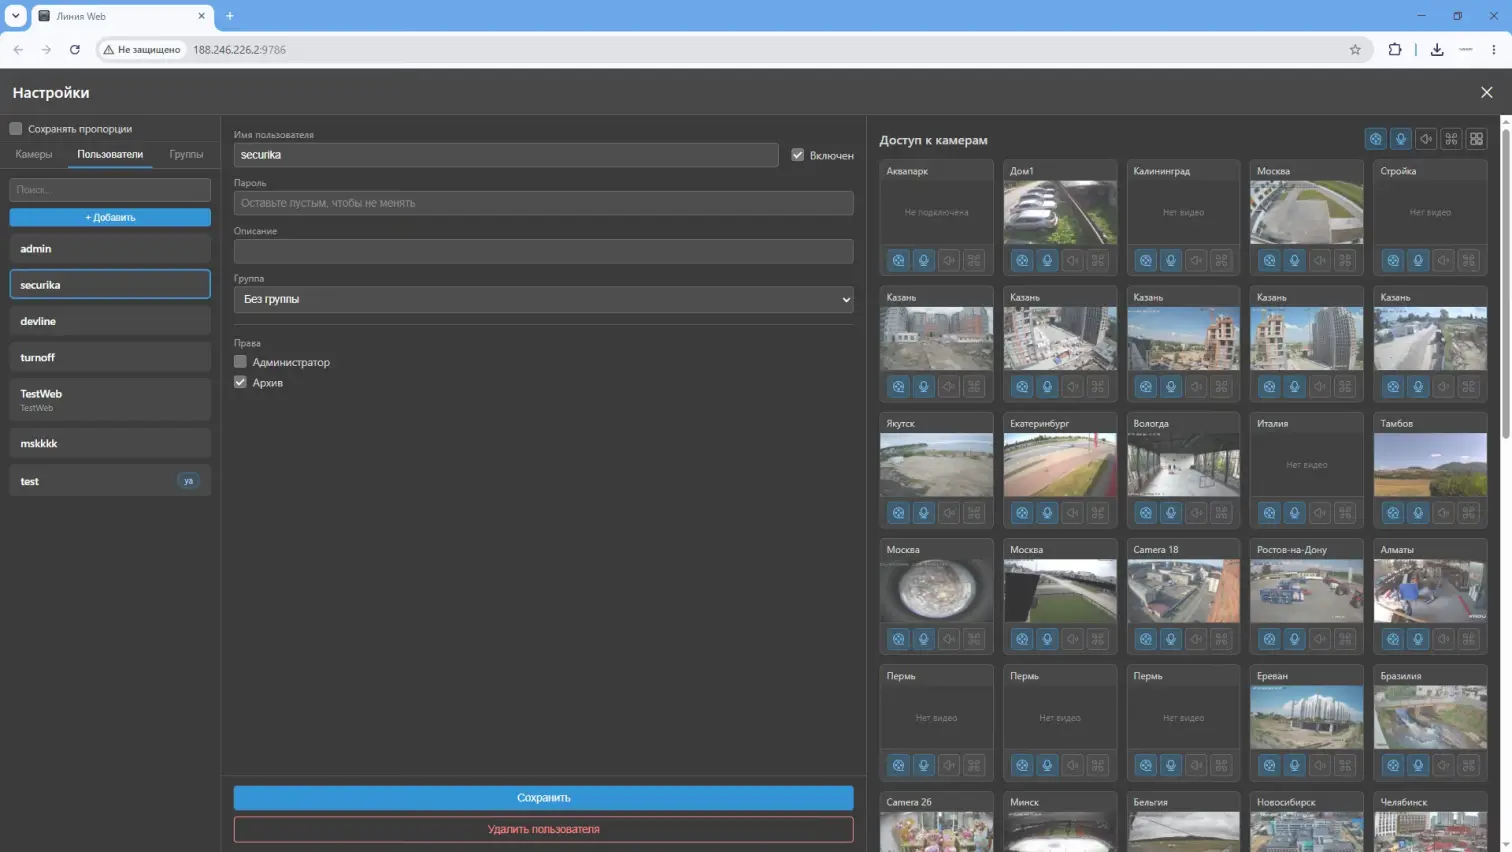Toggle video access icon on Аквапарк camera
1512x852 pixels.
click(x=899, y=261)
